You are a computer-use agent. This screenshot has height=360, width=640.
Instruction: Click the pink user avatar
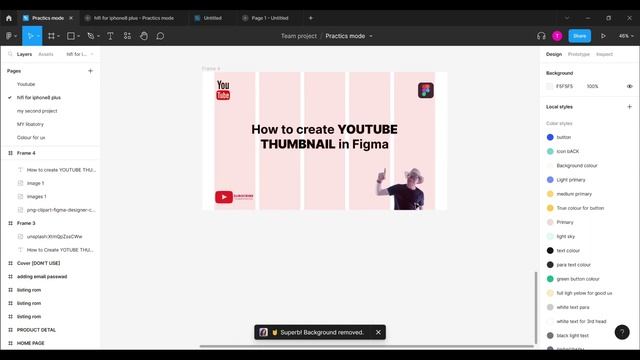click(x=557, y=36)
